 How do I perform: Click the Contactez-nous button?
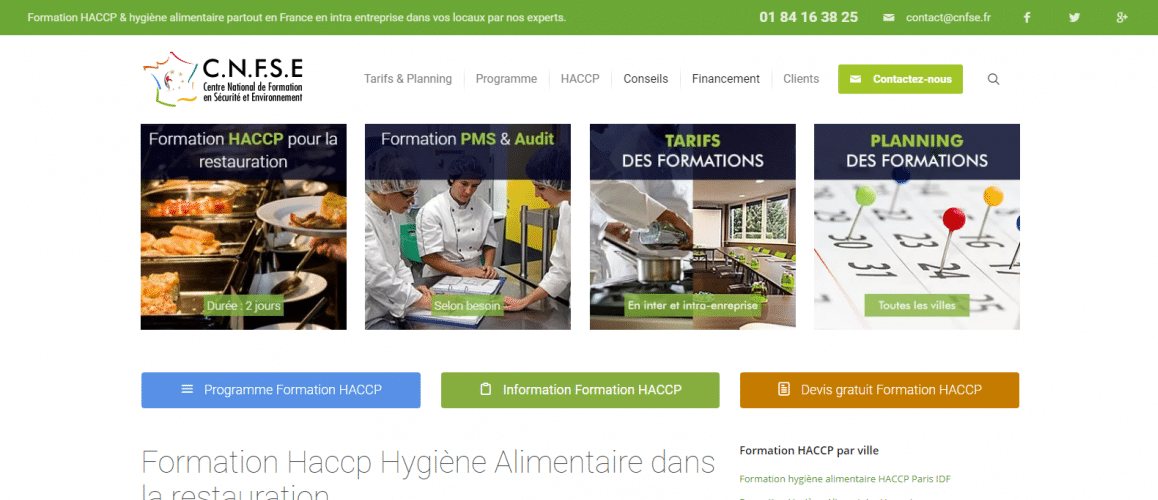click(900, 79)
